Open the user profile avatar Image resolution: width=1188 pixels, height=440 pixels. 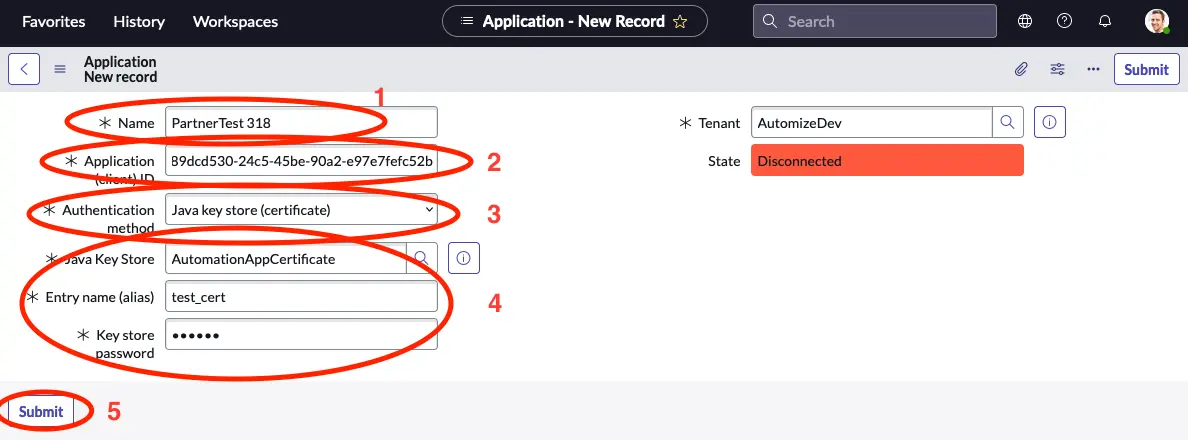click(x=1157, y=21)
